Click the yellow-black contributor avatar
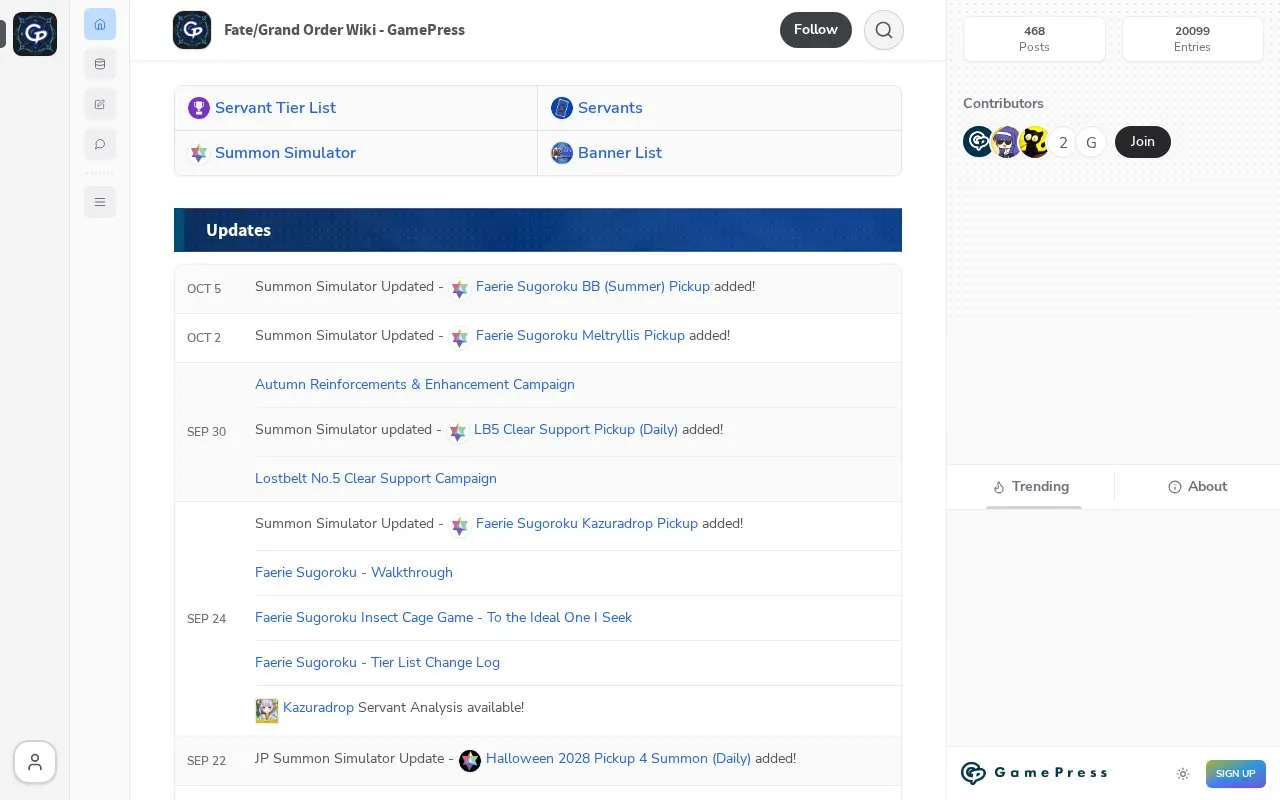This screenshot has height=800, width=1280. (x=1034, y=142)
